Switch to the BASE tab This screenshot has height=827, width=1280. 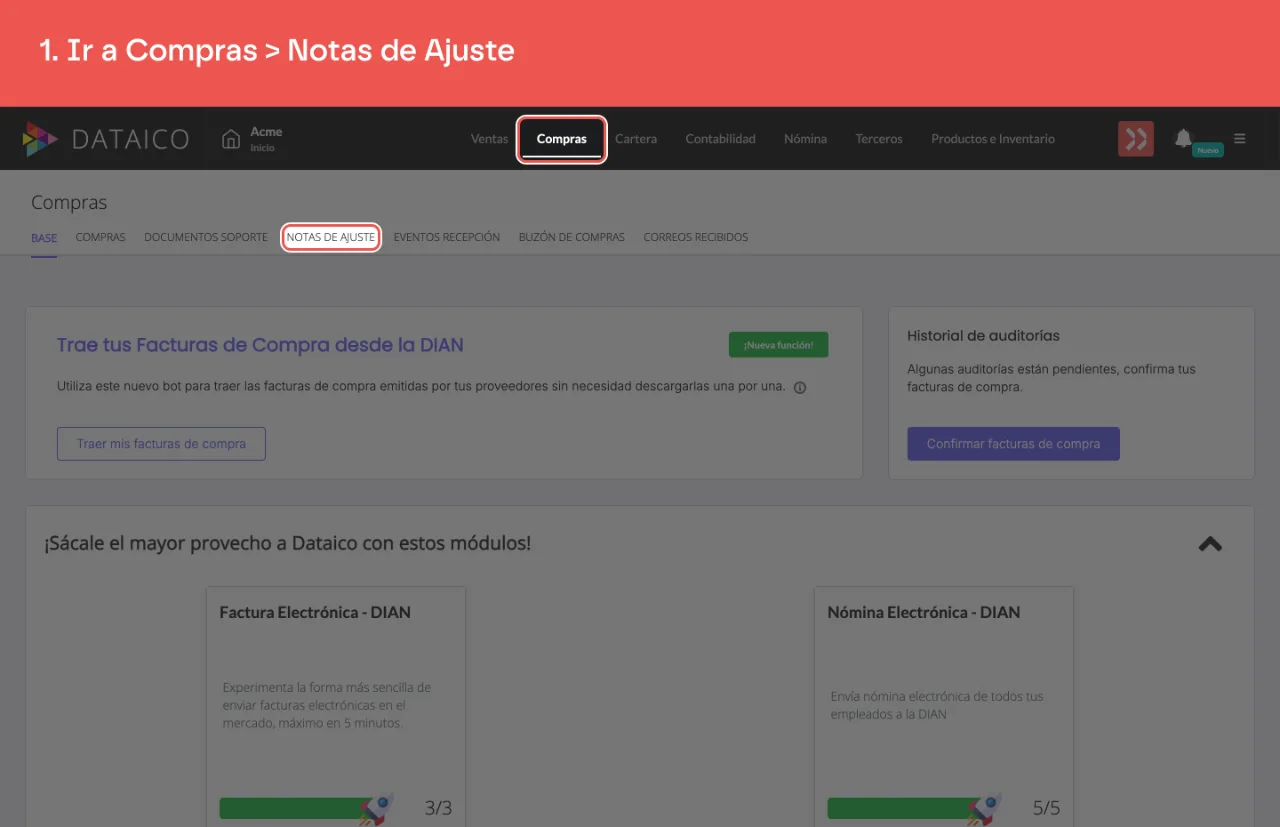[x=44, y=238]
